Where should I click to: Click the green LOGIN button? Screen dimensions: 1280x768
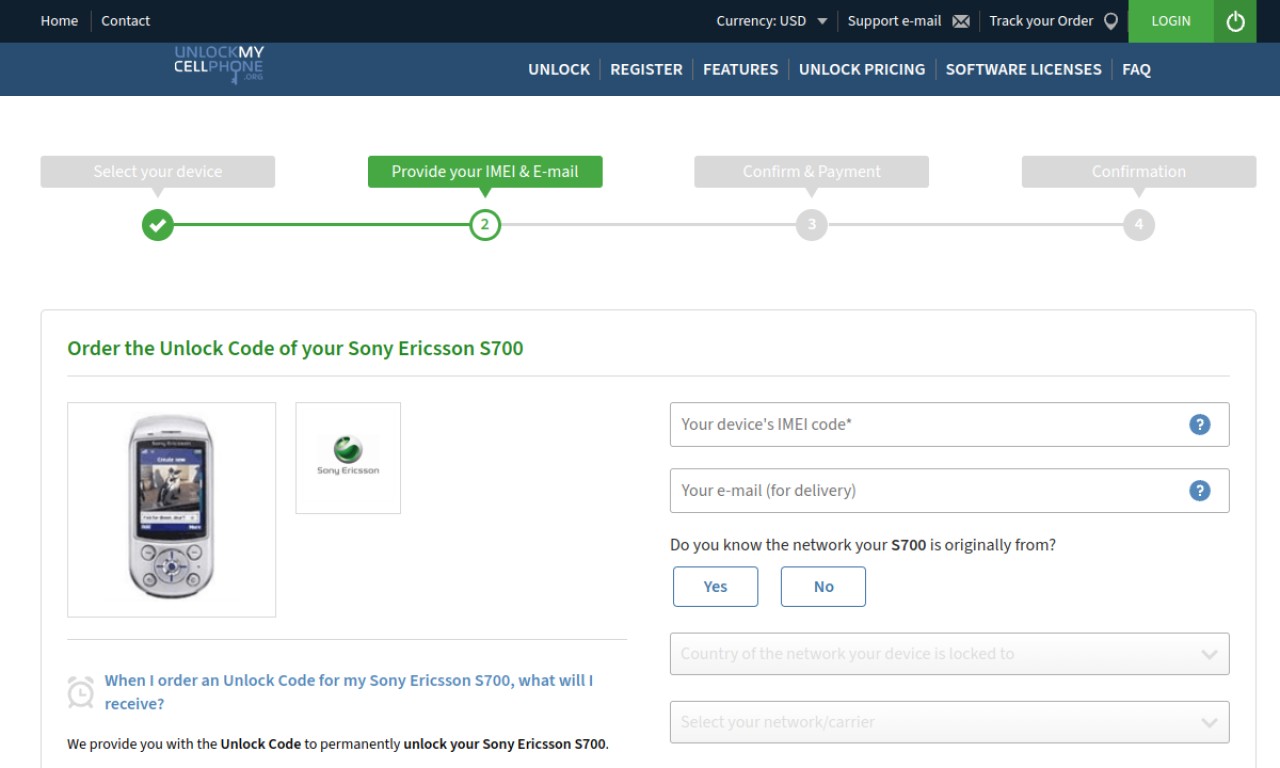pos(1171,21)
